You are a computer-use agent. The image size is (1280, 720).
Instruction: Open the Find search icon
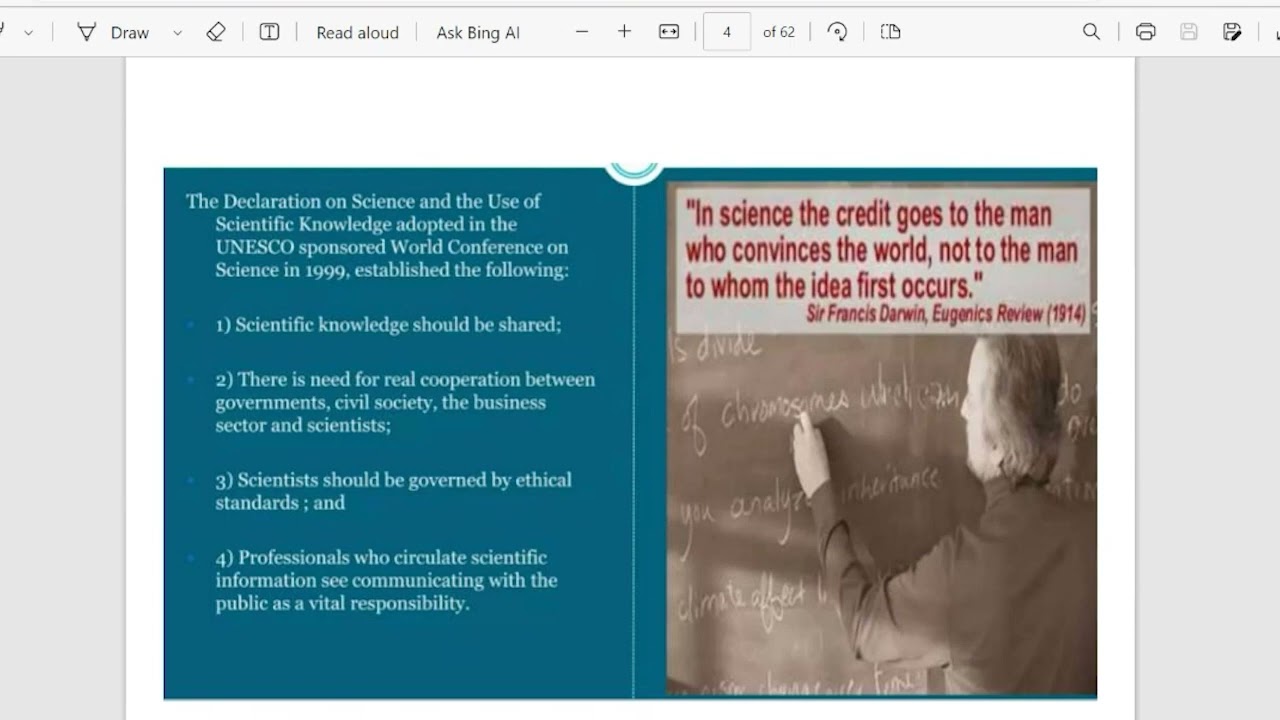1092,32
